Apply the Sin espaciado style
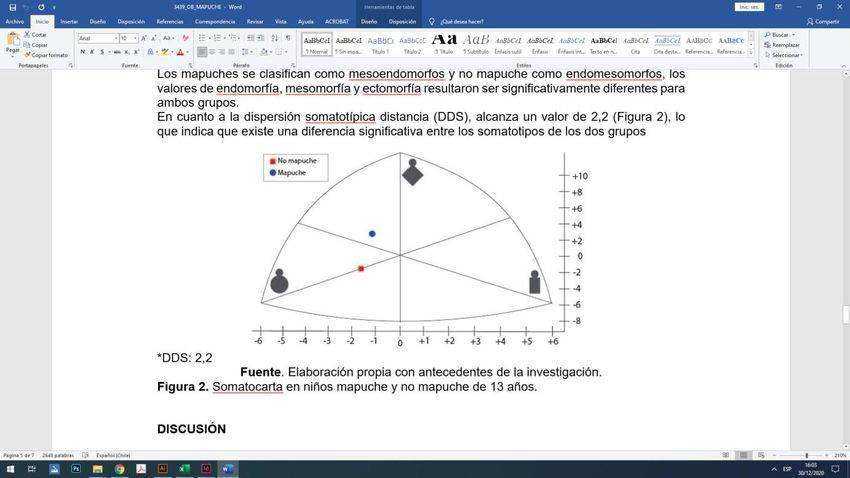 349,44
